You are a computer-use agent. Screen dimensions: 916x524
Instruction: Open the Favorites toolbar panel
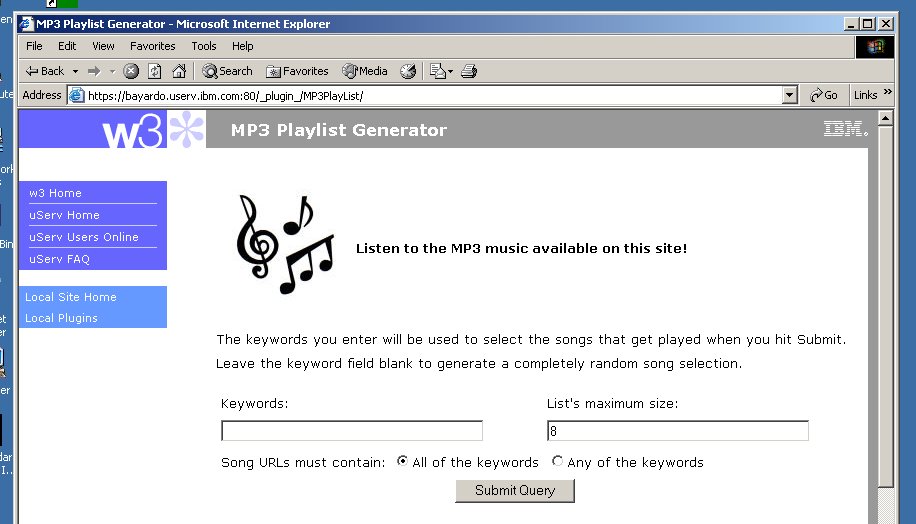pos(297,71)
